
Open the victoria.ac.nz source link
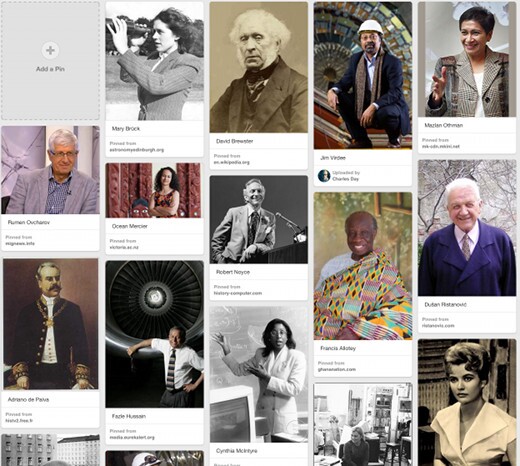(x=124, y=247)
